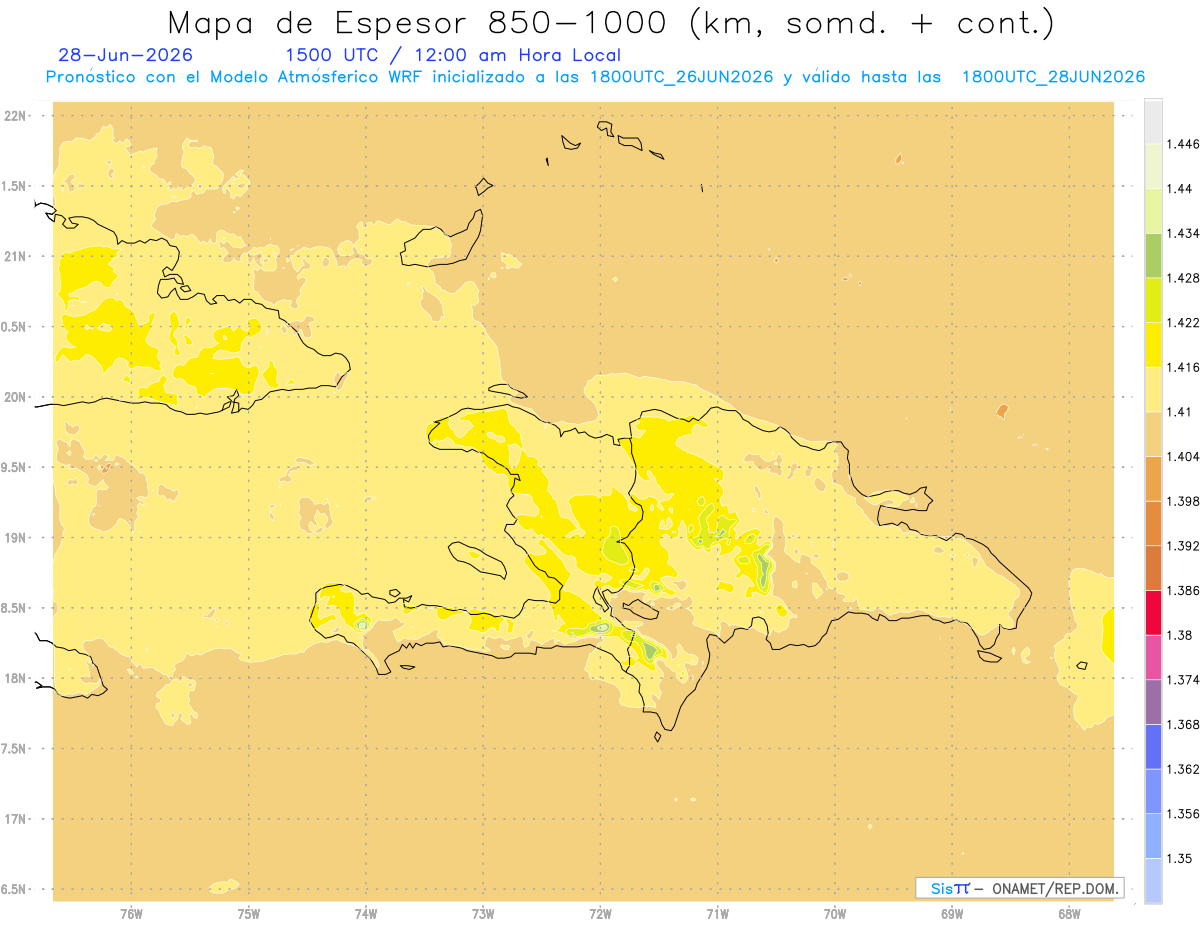
Task: Click the yellow-green legend swatch between 1.422 and 1.428
Action: click(x=1153, y=300)
